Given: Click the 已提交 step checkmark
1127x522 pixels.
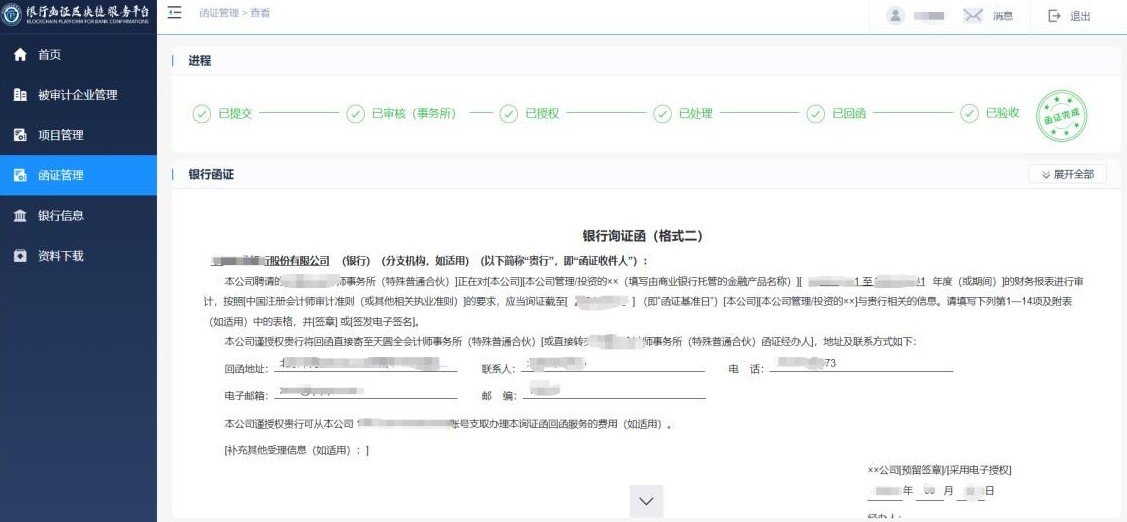Looking at the screenshot, I should click(x=201, y=114).
